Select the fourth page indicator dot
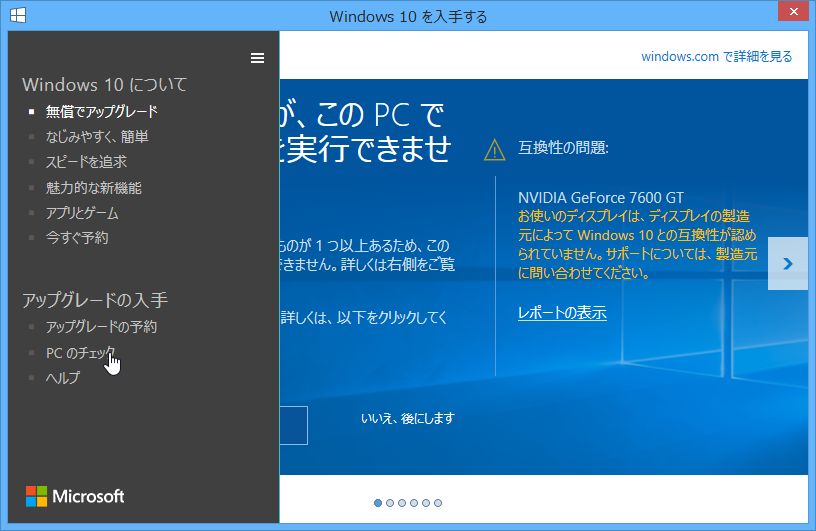The height and width of the screenshot is (531, 816). tap(414, 503)
